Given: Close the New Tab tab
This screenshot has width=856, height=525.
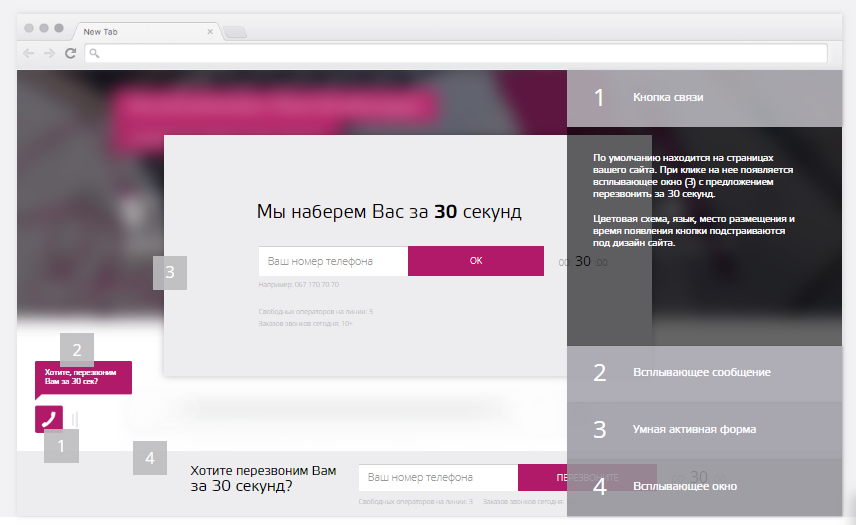Looking at the screenshot, I should (x=210, y=32).
